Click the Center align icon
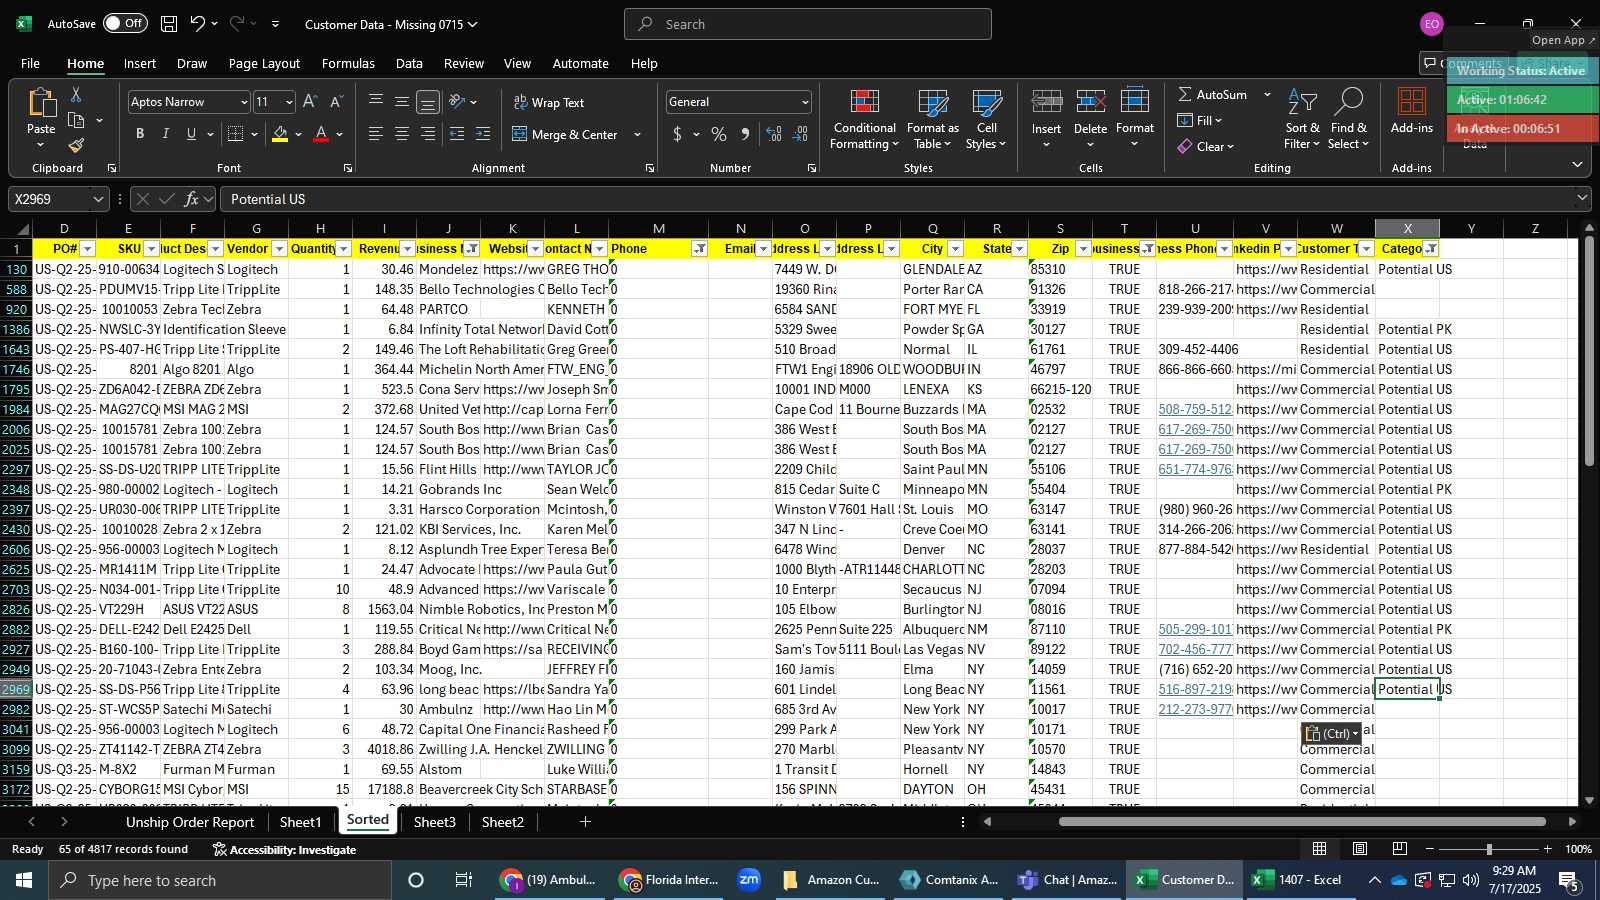 click(x=402, y=134)
